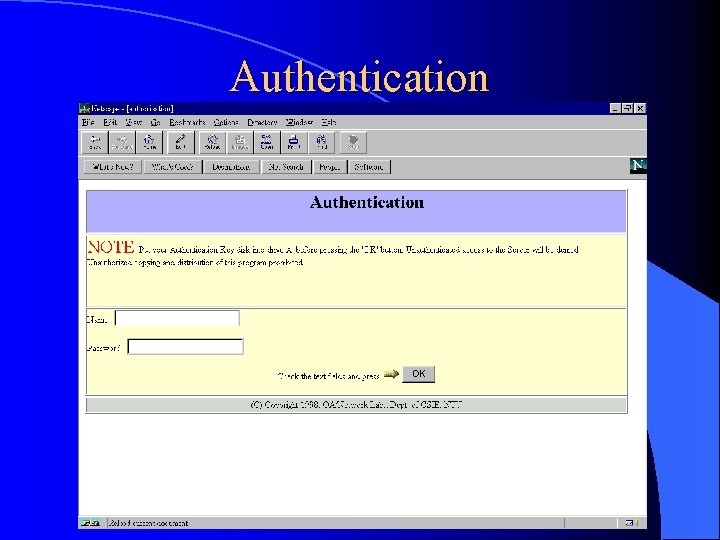The image size is (720, 540).
Task: Click the Destinations directory button
Action: tap(231, 167)
